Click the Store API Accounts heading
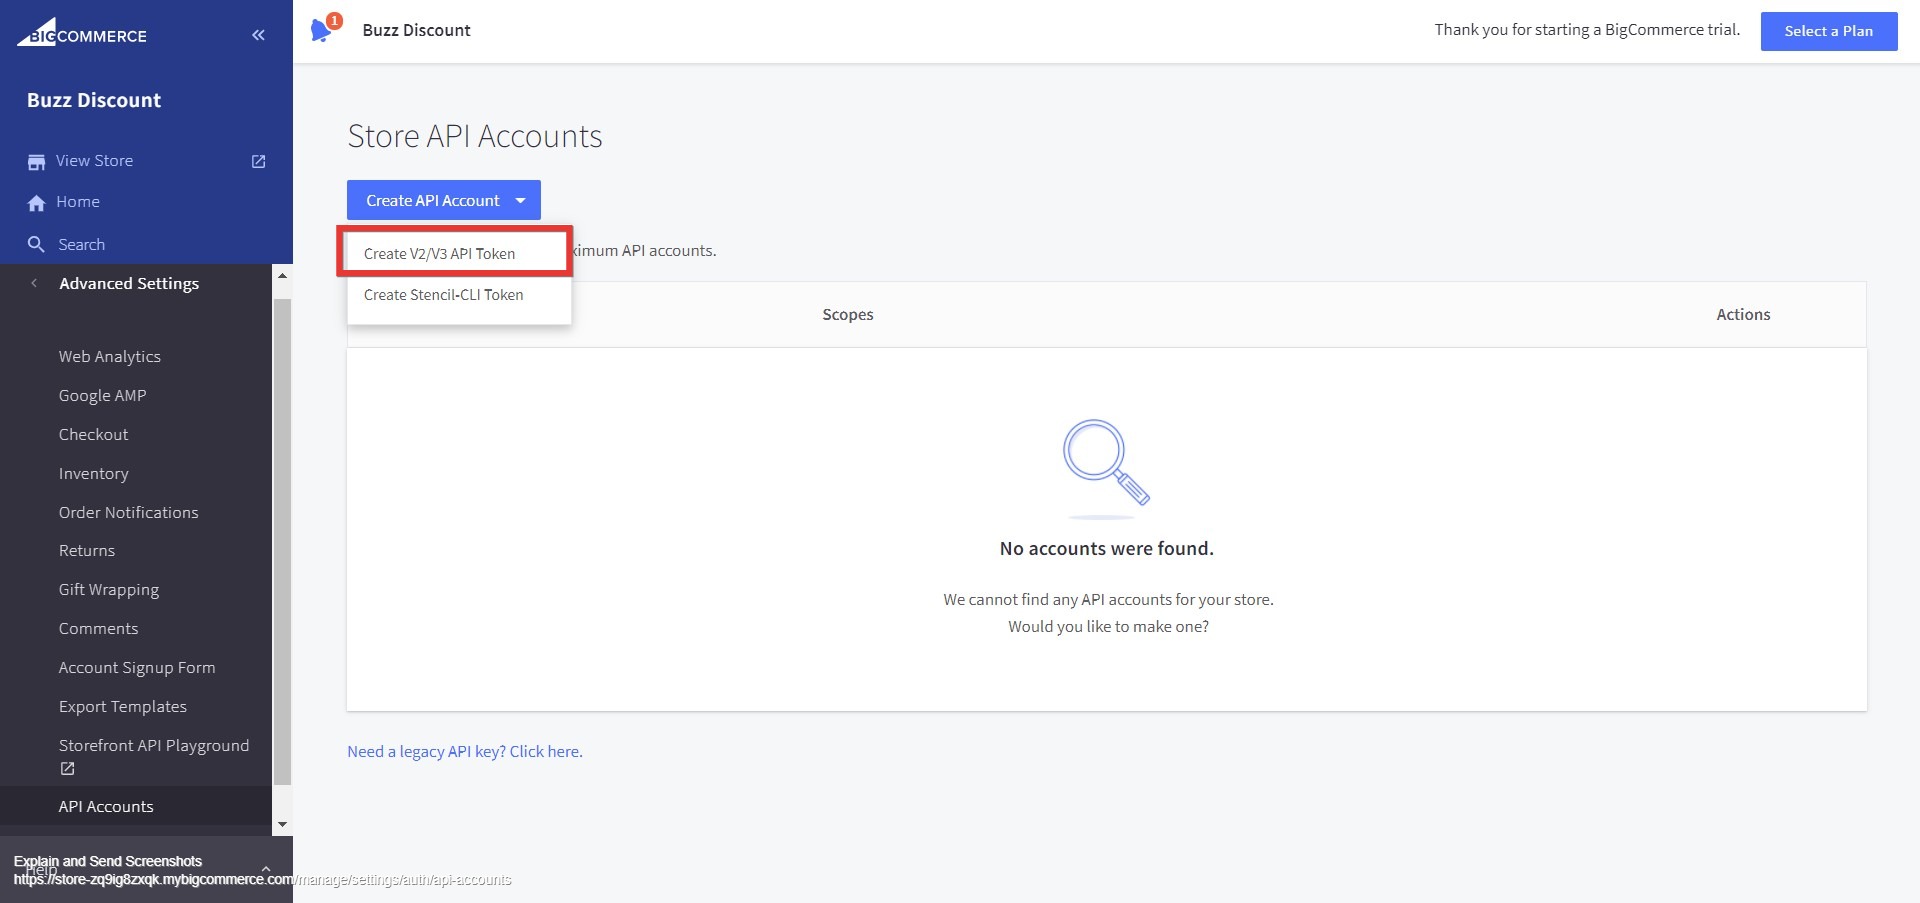The height and width of the screenshot is (903, 1920). (474, 136)
